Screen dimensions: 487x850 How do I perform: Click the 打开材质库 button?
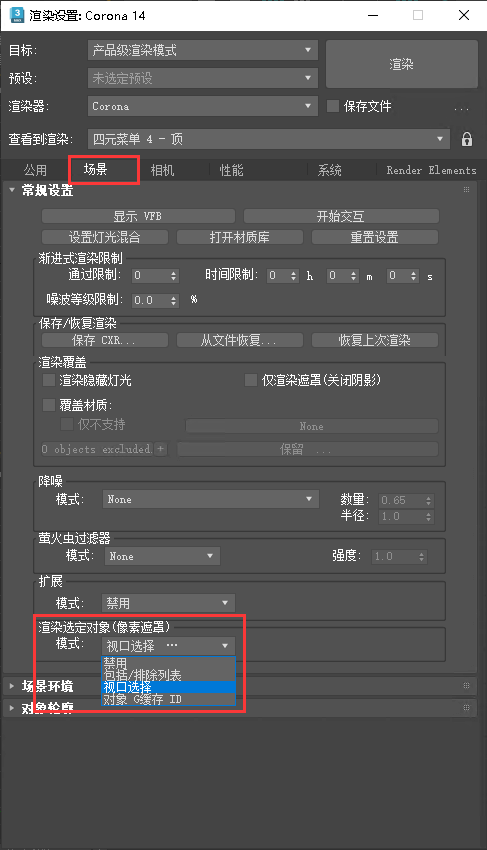(x=240, y=237)
